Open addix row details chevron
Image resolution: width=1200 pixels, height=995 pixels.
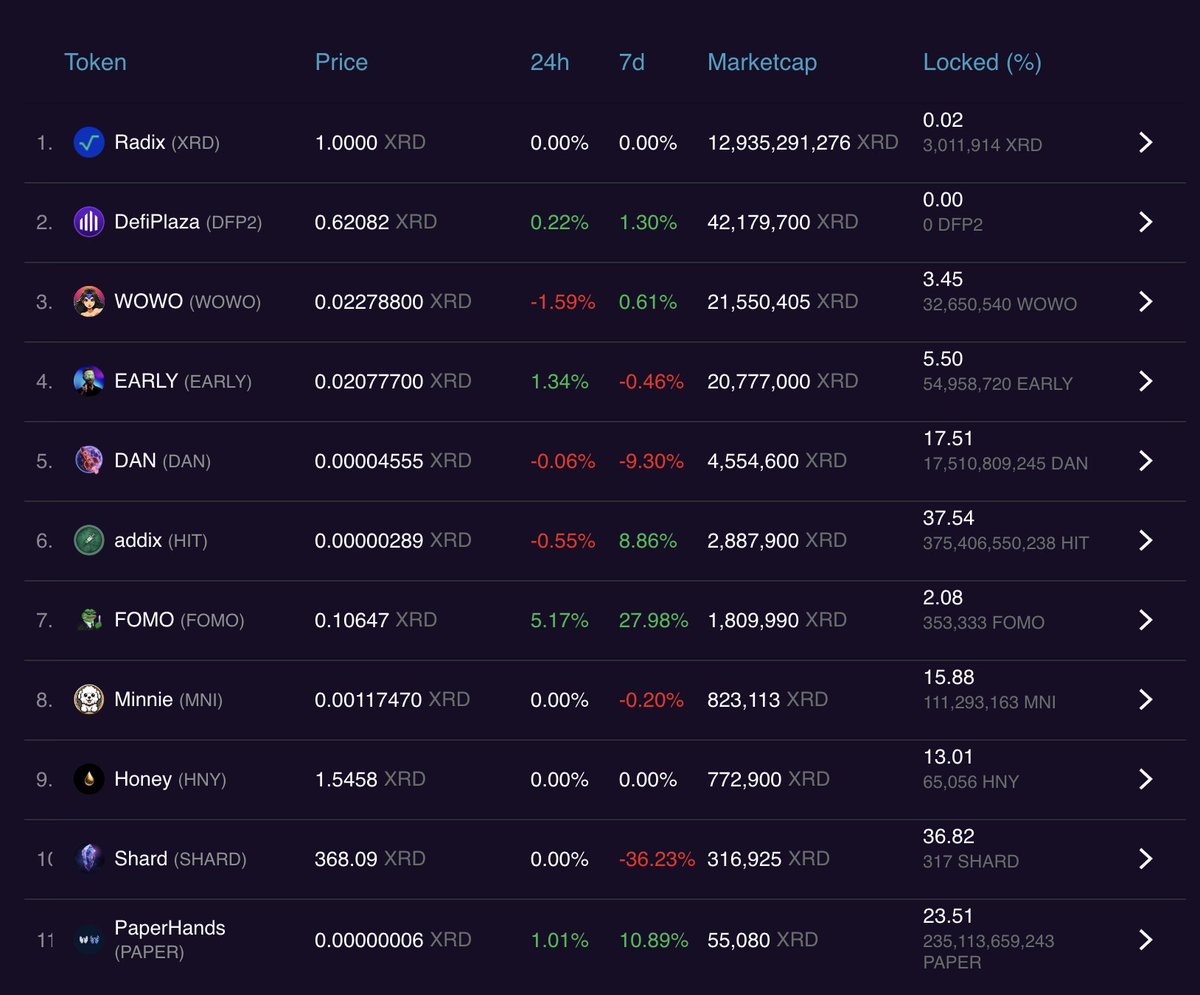point(1146,540)
